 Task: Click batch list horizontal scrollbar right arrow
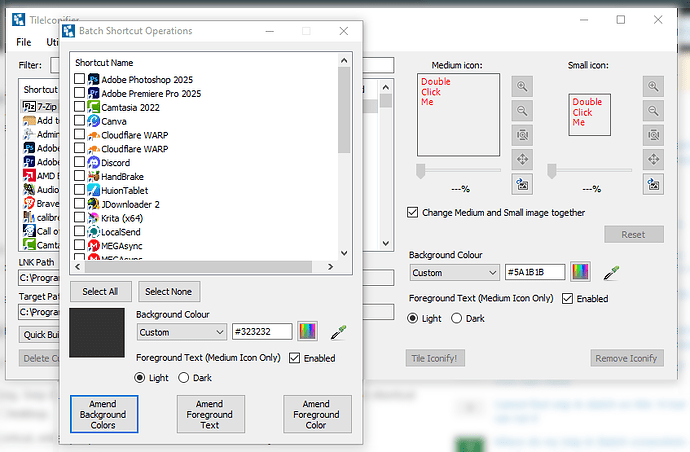click(x=330, y=267)
